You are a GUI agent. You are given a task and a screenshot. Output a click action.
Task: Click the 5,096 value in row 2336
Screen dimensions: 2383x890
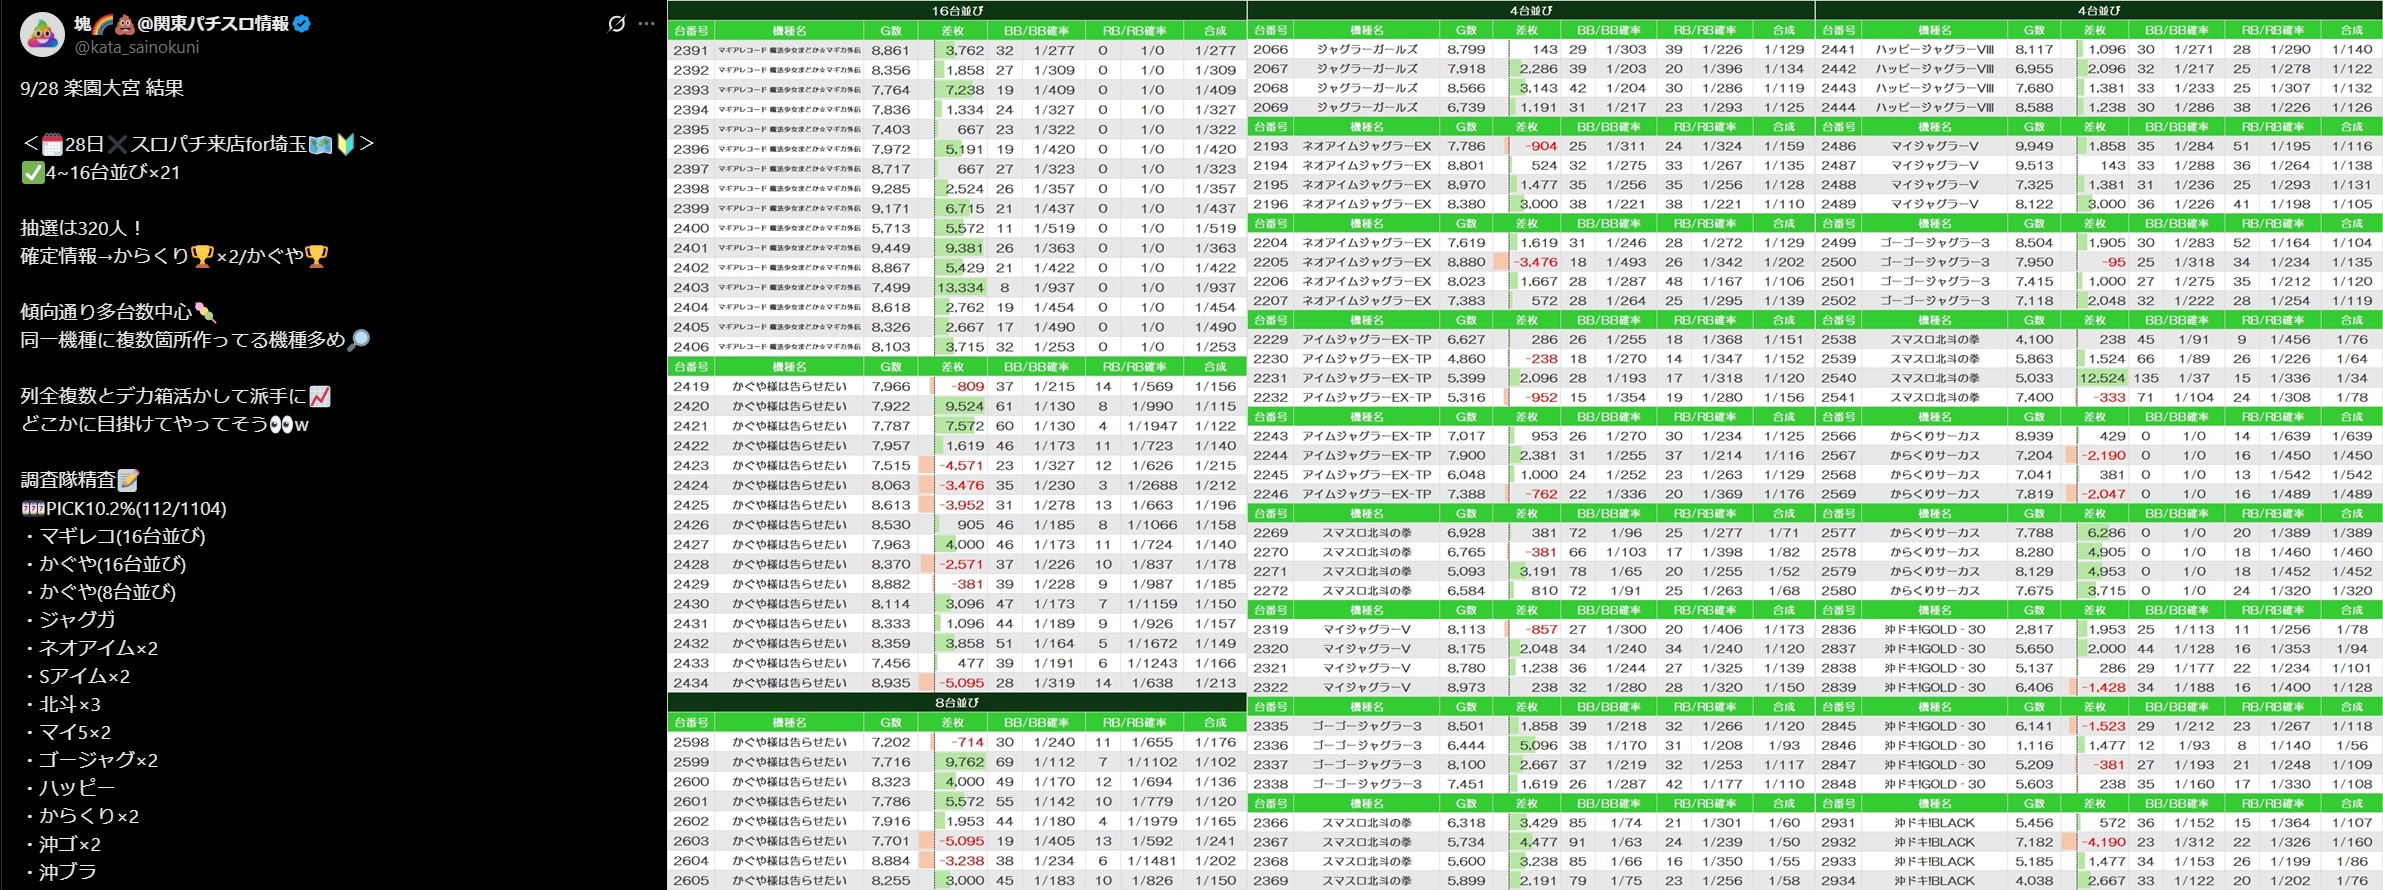(1538, 745)
